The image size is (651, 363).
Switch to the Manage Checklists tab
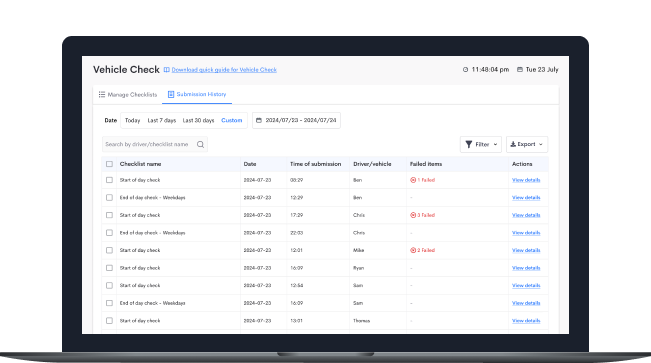[128, 95]
